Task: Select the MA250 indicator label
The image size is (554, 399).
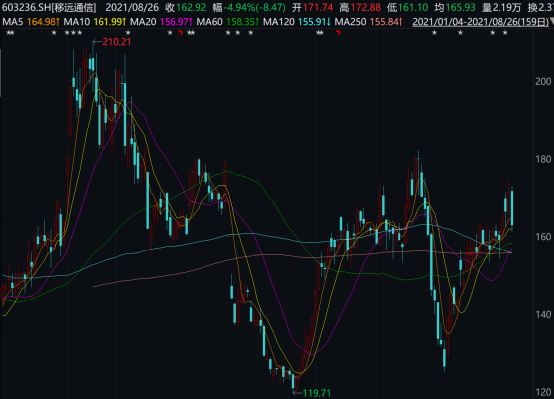Action: tap(350, 22)
